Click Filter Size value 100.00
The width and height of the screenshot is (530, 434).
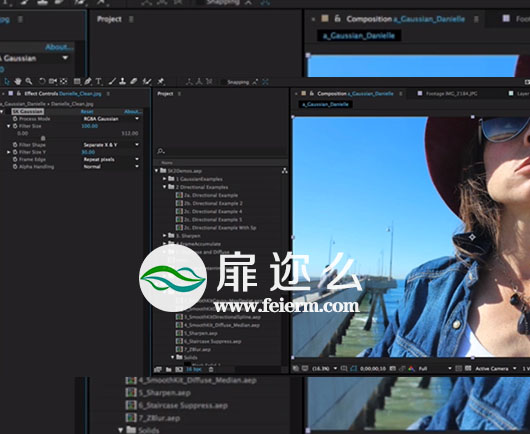pyautogui.click(x=90, y=126)
